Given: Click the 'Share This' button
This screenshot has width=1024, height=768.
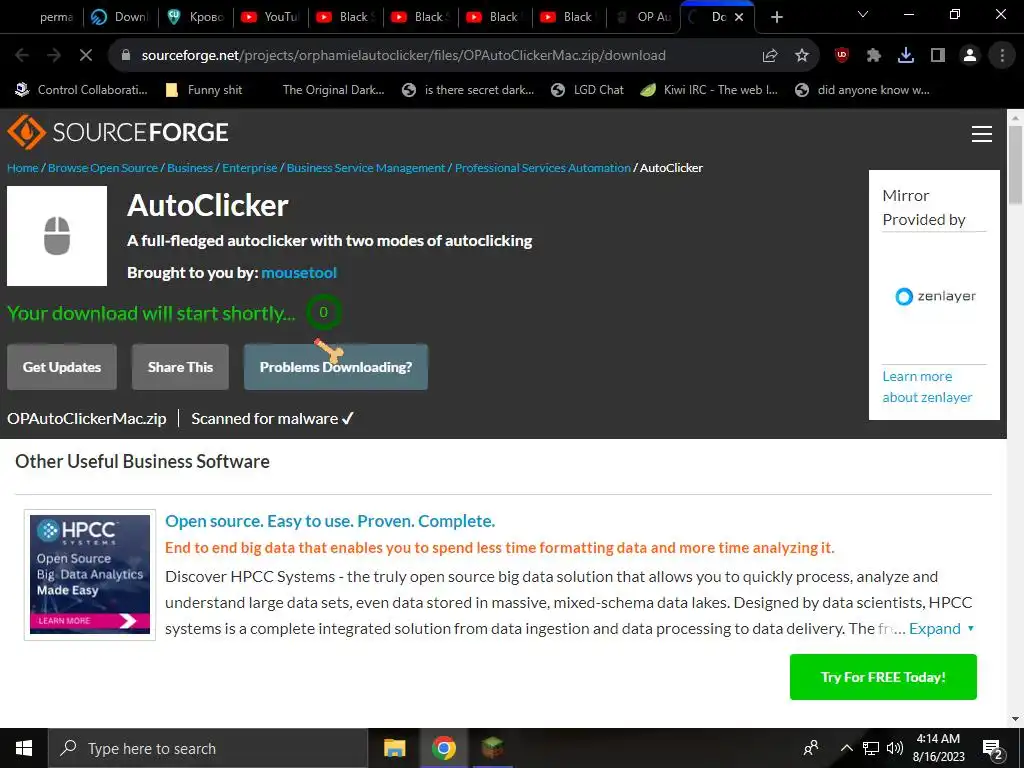Looking at the screenshot, I should [180, 367].
